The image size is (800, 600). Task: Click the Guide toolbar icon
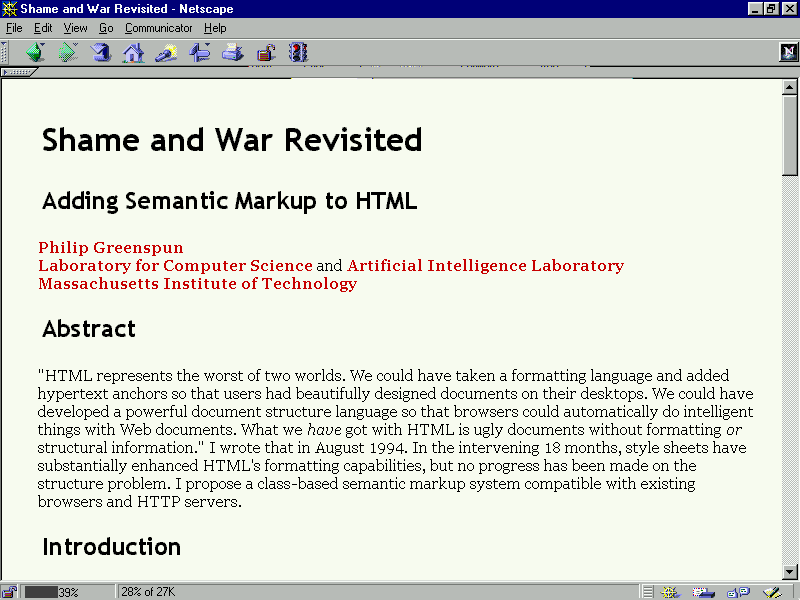199,53
